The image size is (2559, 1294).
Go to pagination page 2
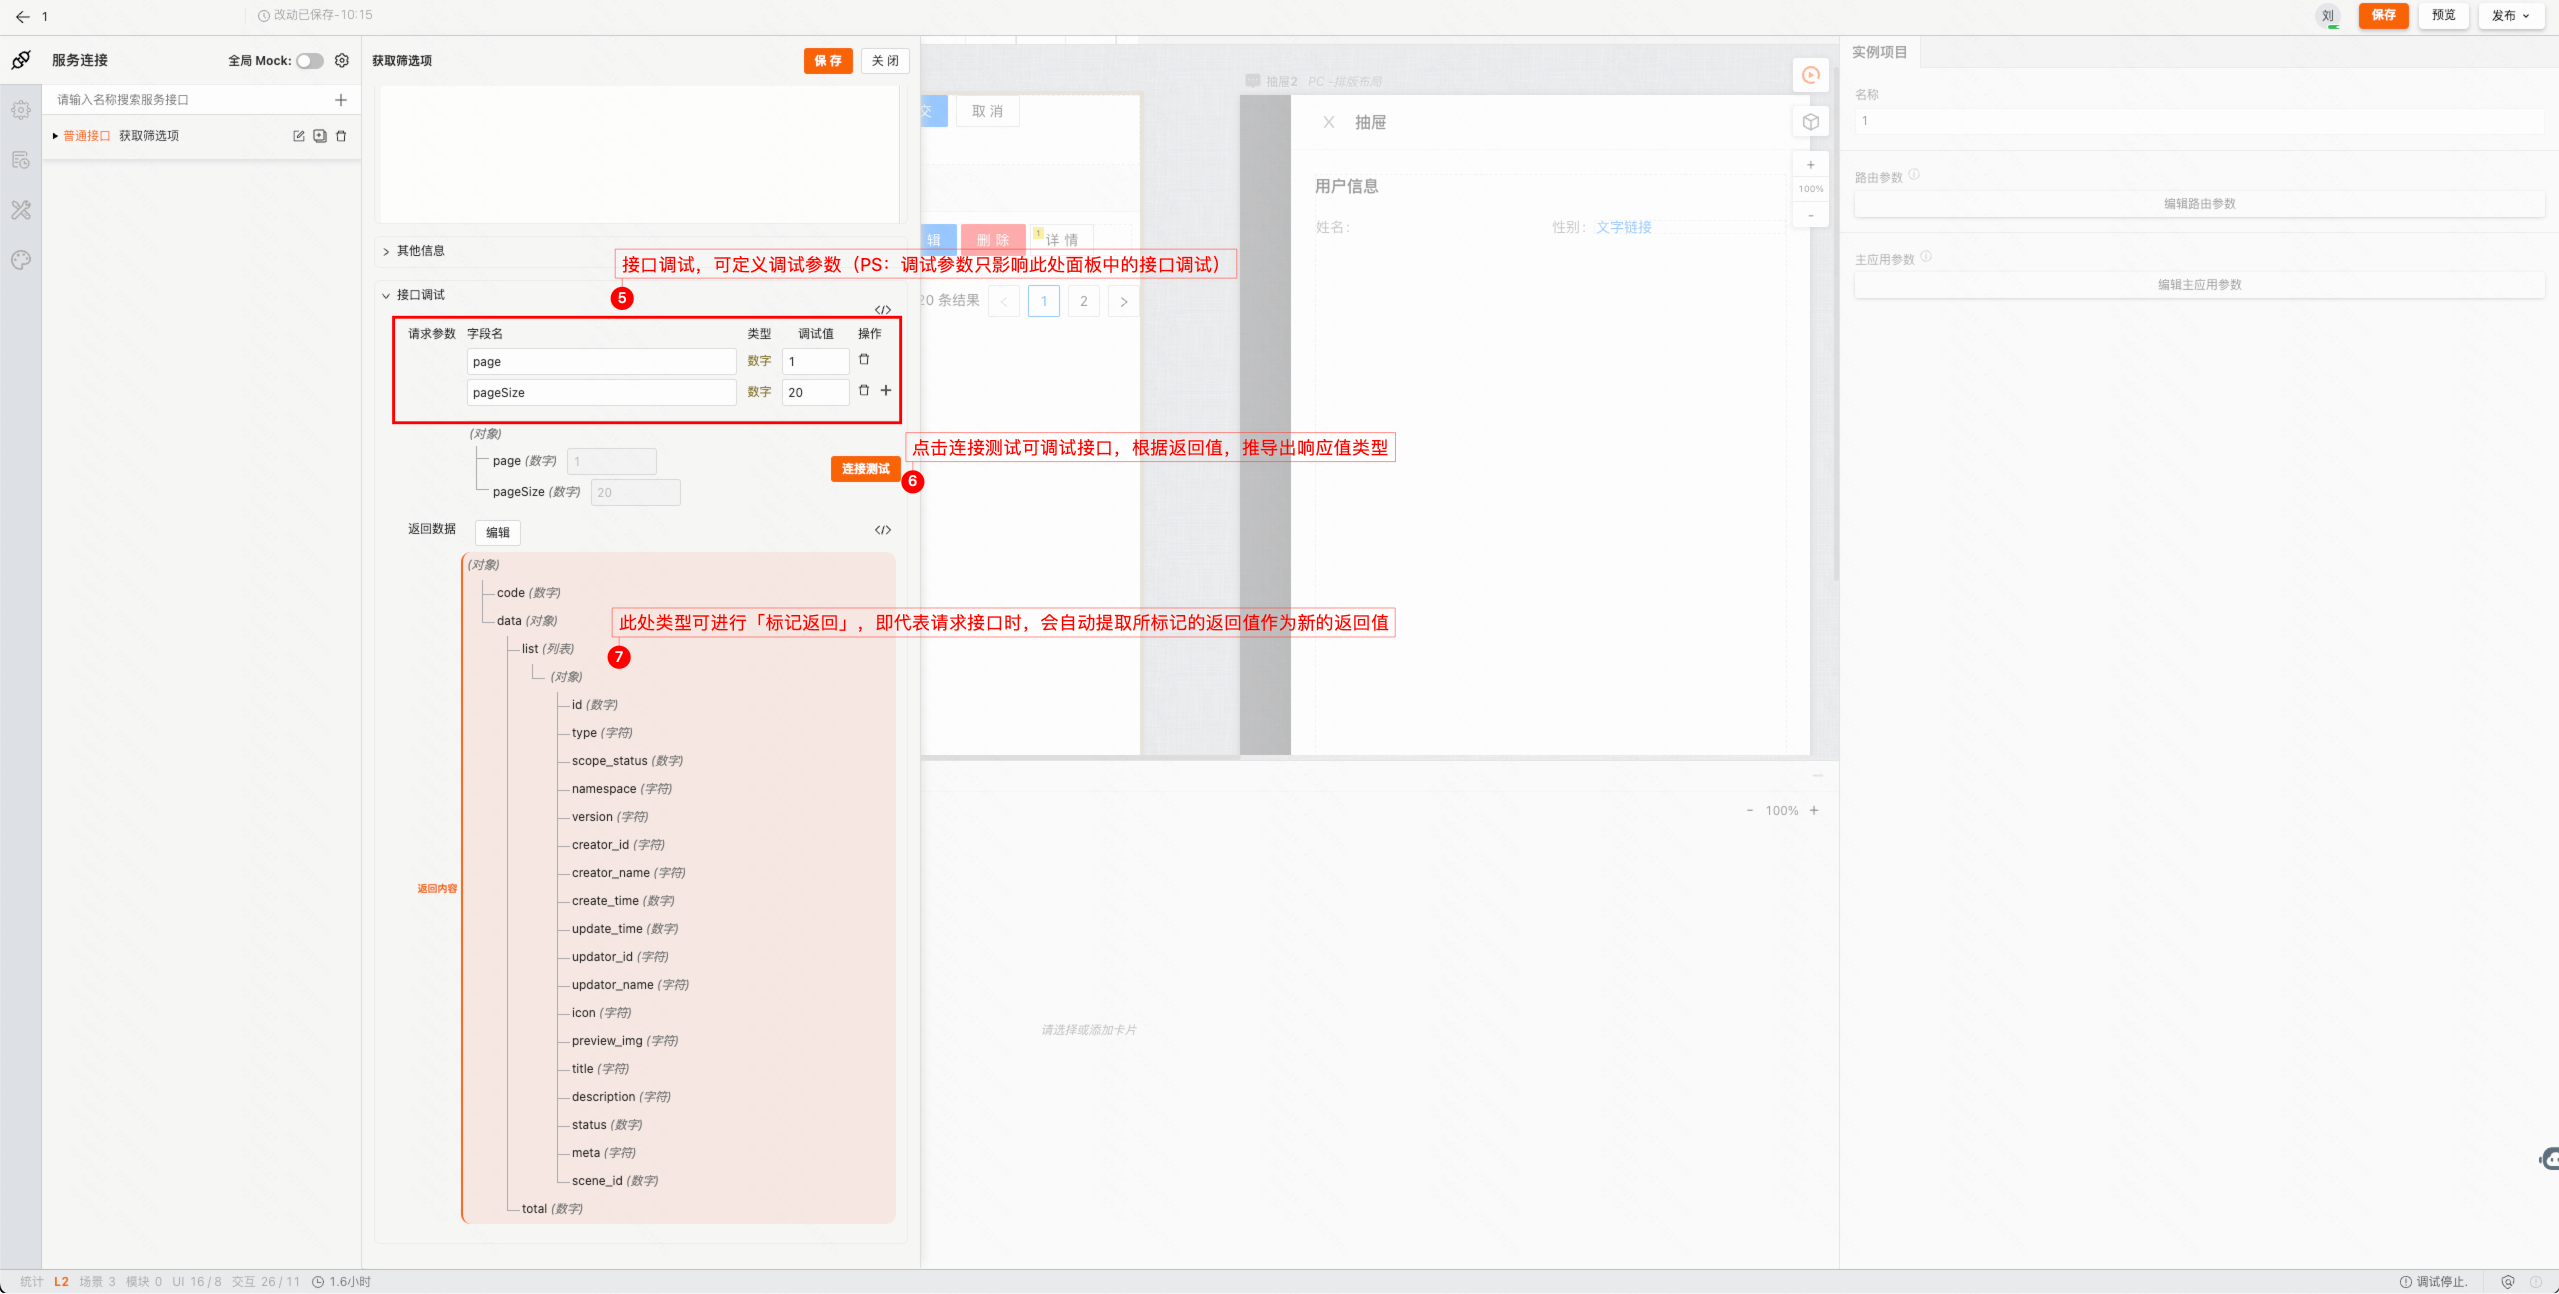tap(1084, 301)
